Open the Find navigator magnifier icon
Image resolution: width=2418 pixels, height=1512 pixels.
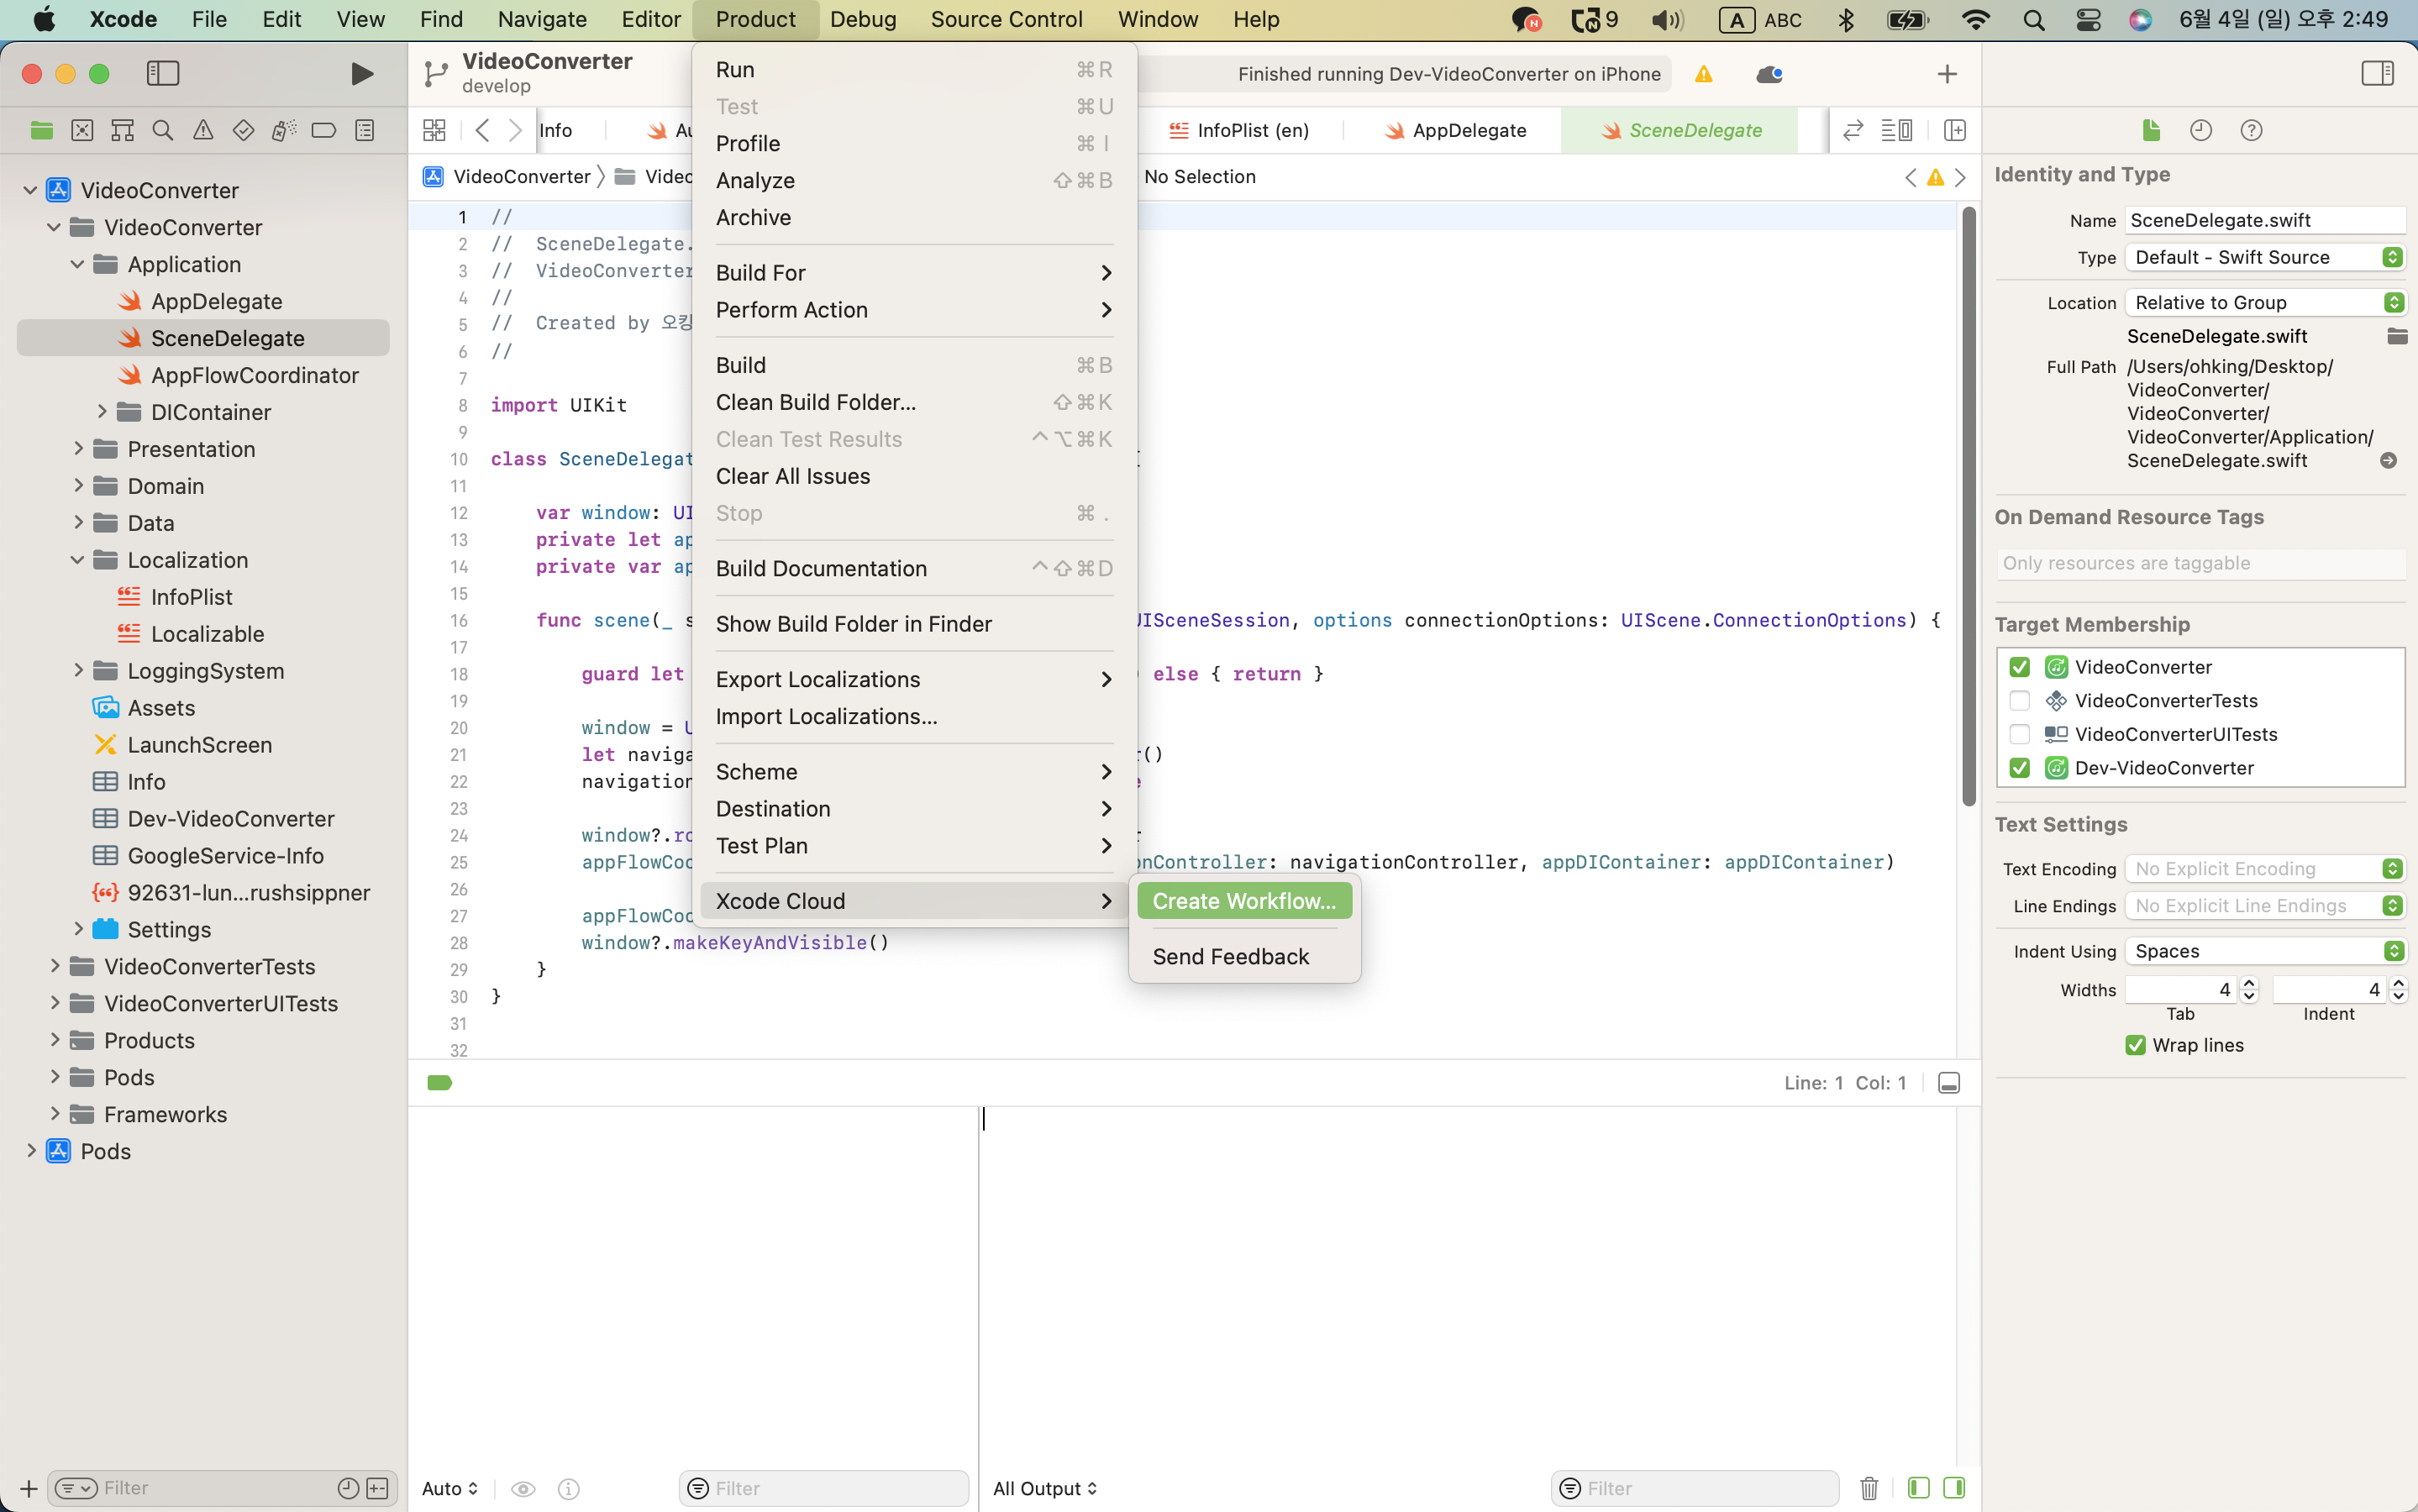(x=163, y=130)
